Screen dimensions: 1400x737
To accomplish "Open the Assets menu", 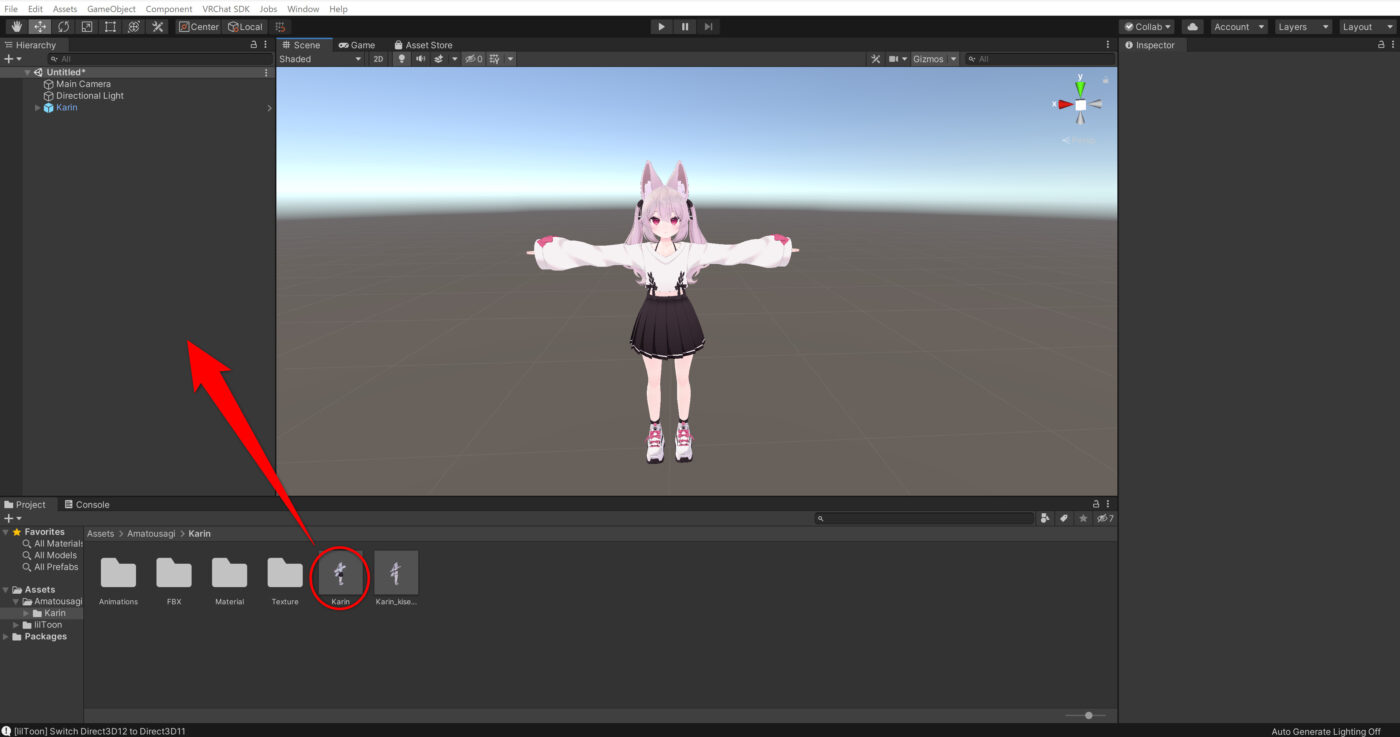I will pyautogui.click(x=65, y=9).
